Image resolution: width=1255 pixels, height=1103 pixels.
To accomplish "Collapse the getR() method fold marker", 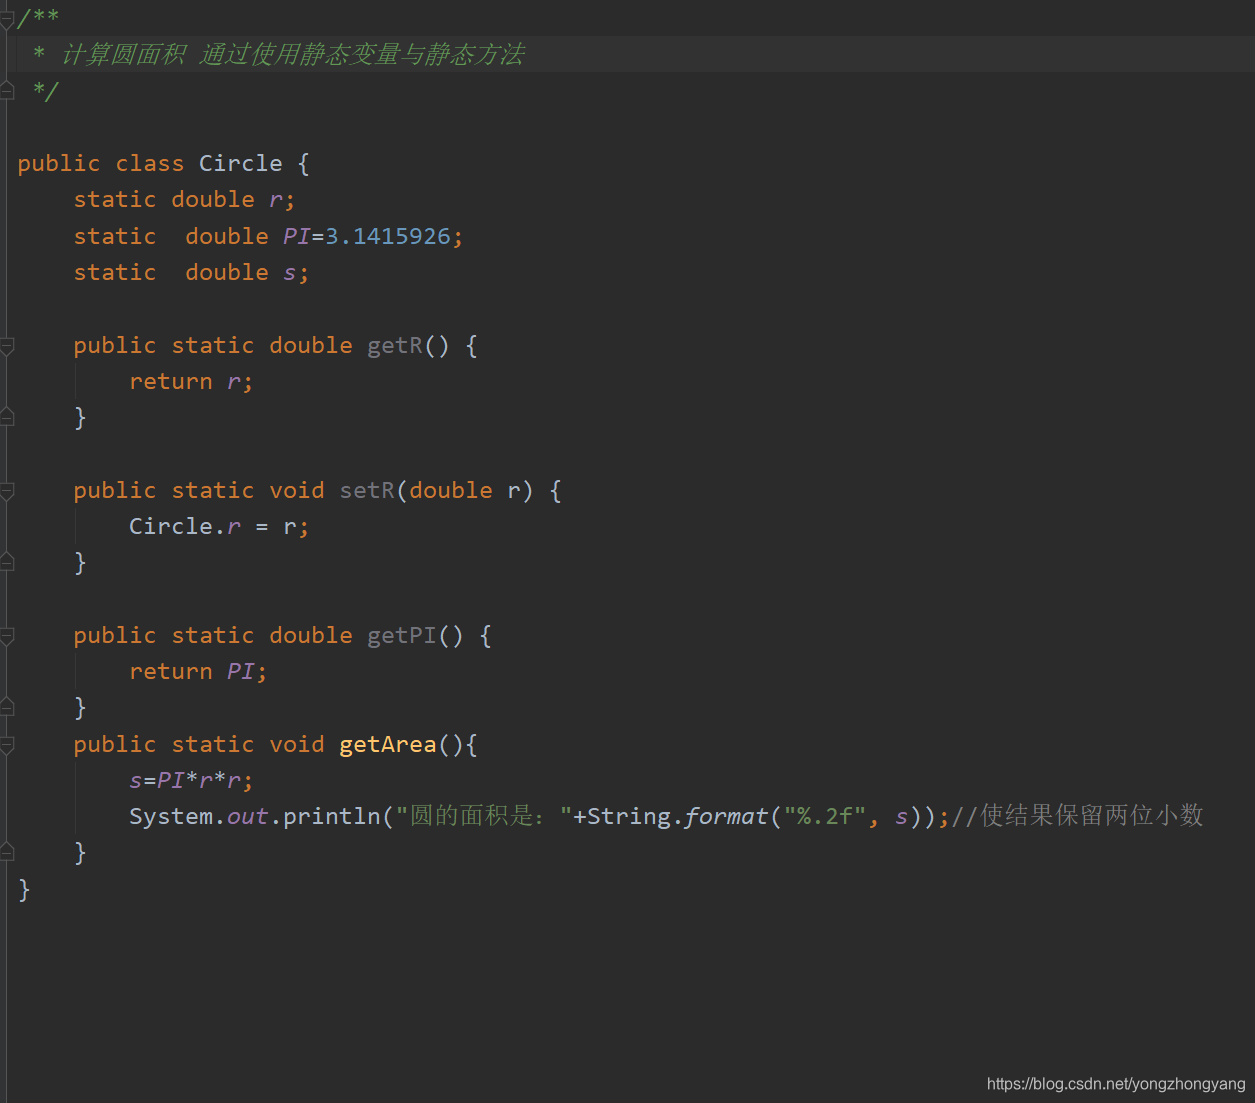I will pos(7,346).
